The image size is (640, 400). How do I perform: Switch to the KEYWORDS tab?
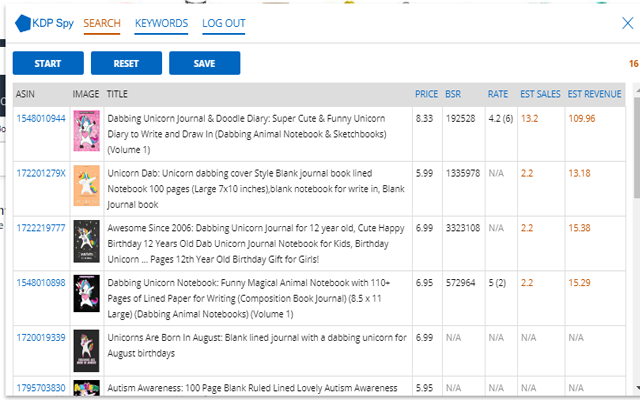(161, 23)
